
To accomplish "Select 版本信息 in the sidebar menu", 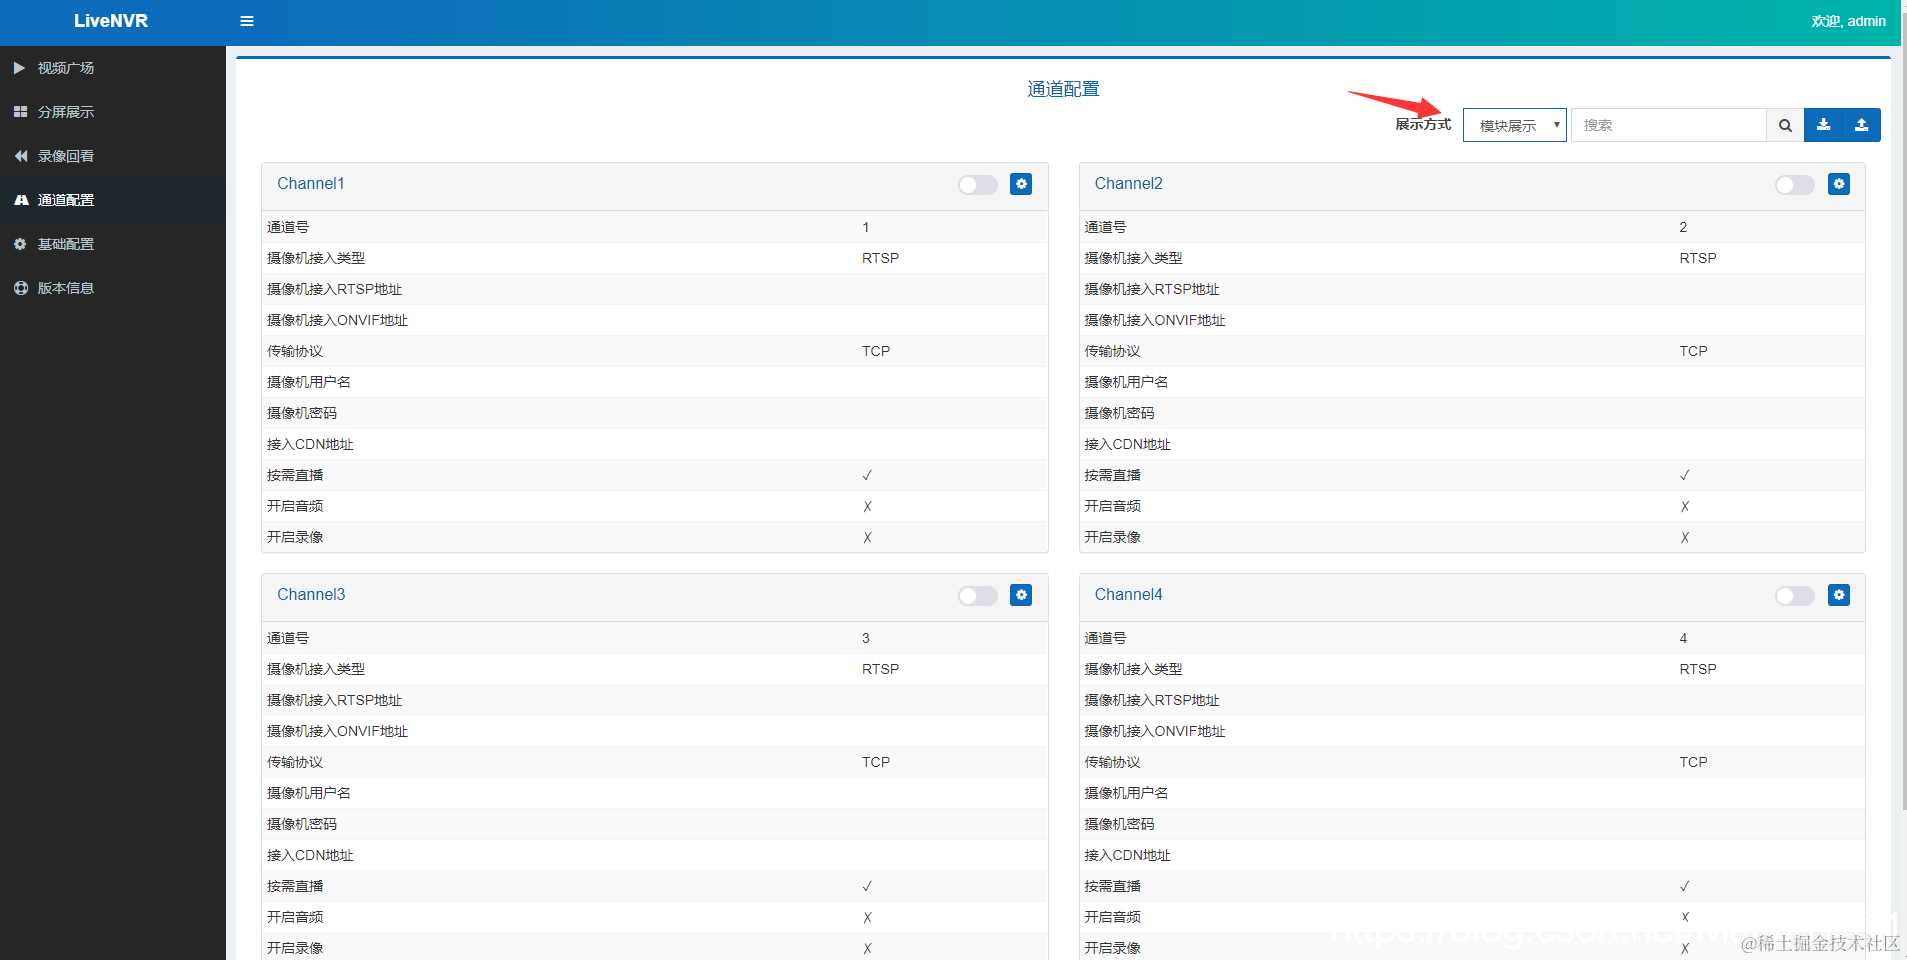I will click(65, 287).
